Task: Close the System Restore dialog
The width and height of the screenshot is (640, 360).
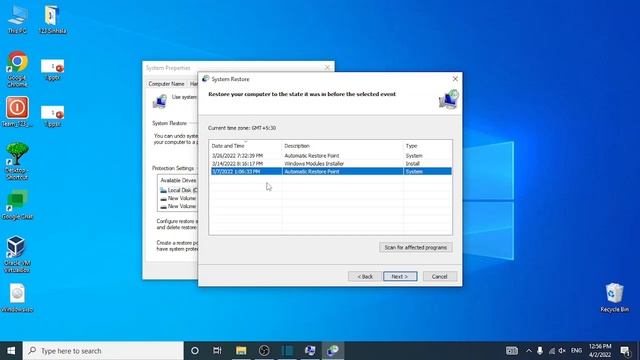Action: pyautogui.click(x=455, y=79)
